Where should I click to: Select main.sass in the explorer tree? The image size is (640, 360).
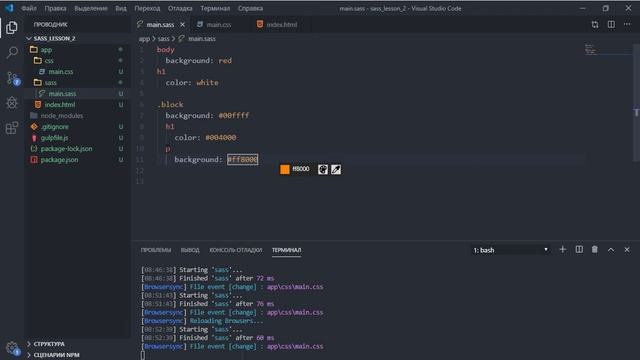[78, 94]
